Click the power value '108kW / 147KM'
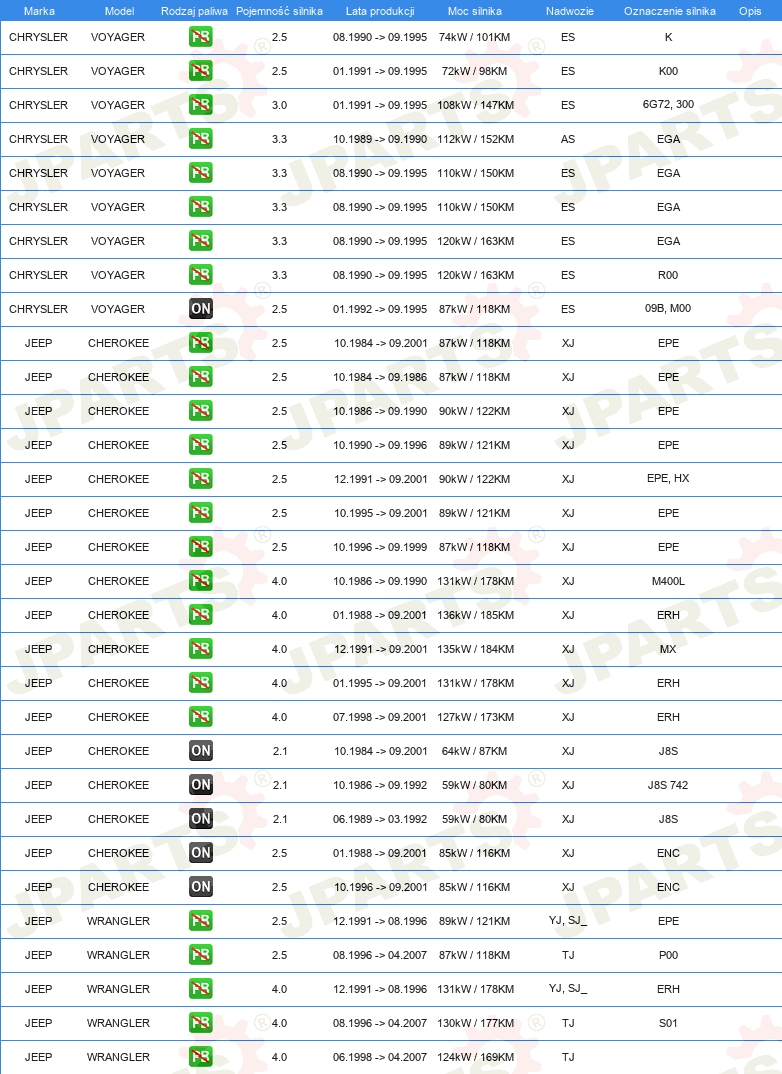The width and height of the screenshot is (782, 1074). tap(475, 105)
